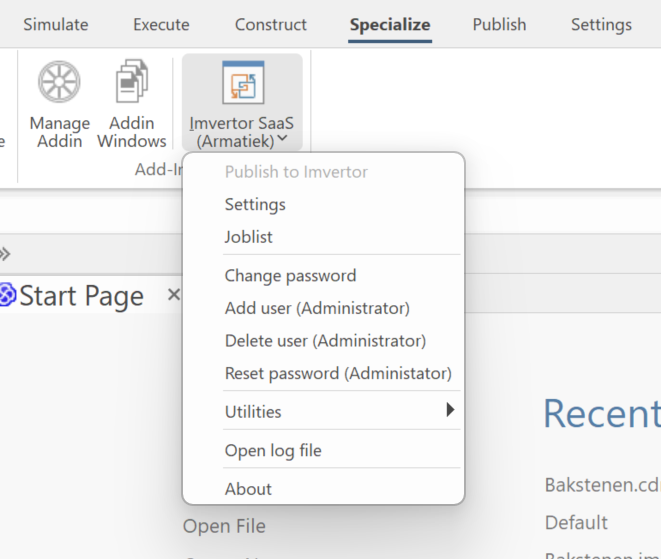Screen dimensions: 661x559
Task: Close the Start Page tab
Action: tap(173, 295)
